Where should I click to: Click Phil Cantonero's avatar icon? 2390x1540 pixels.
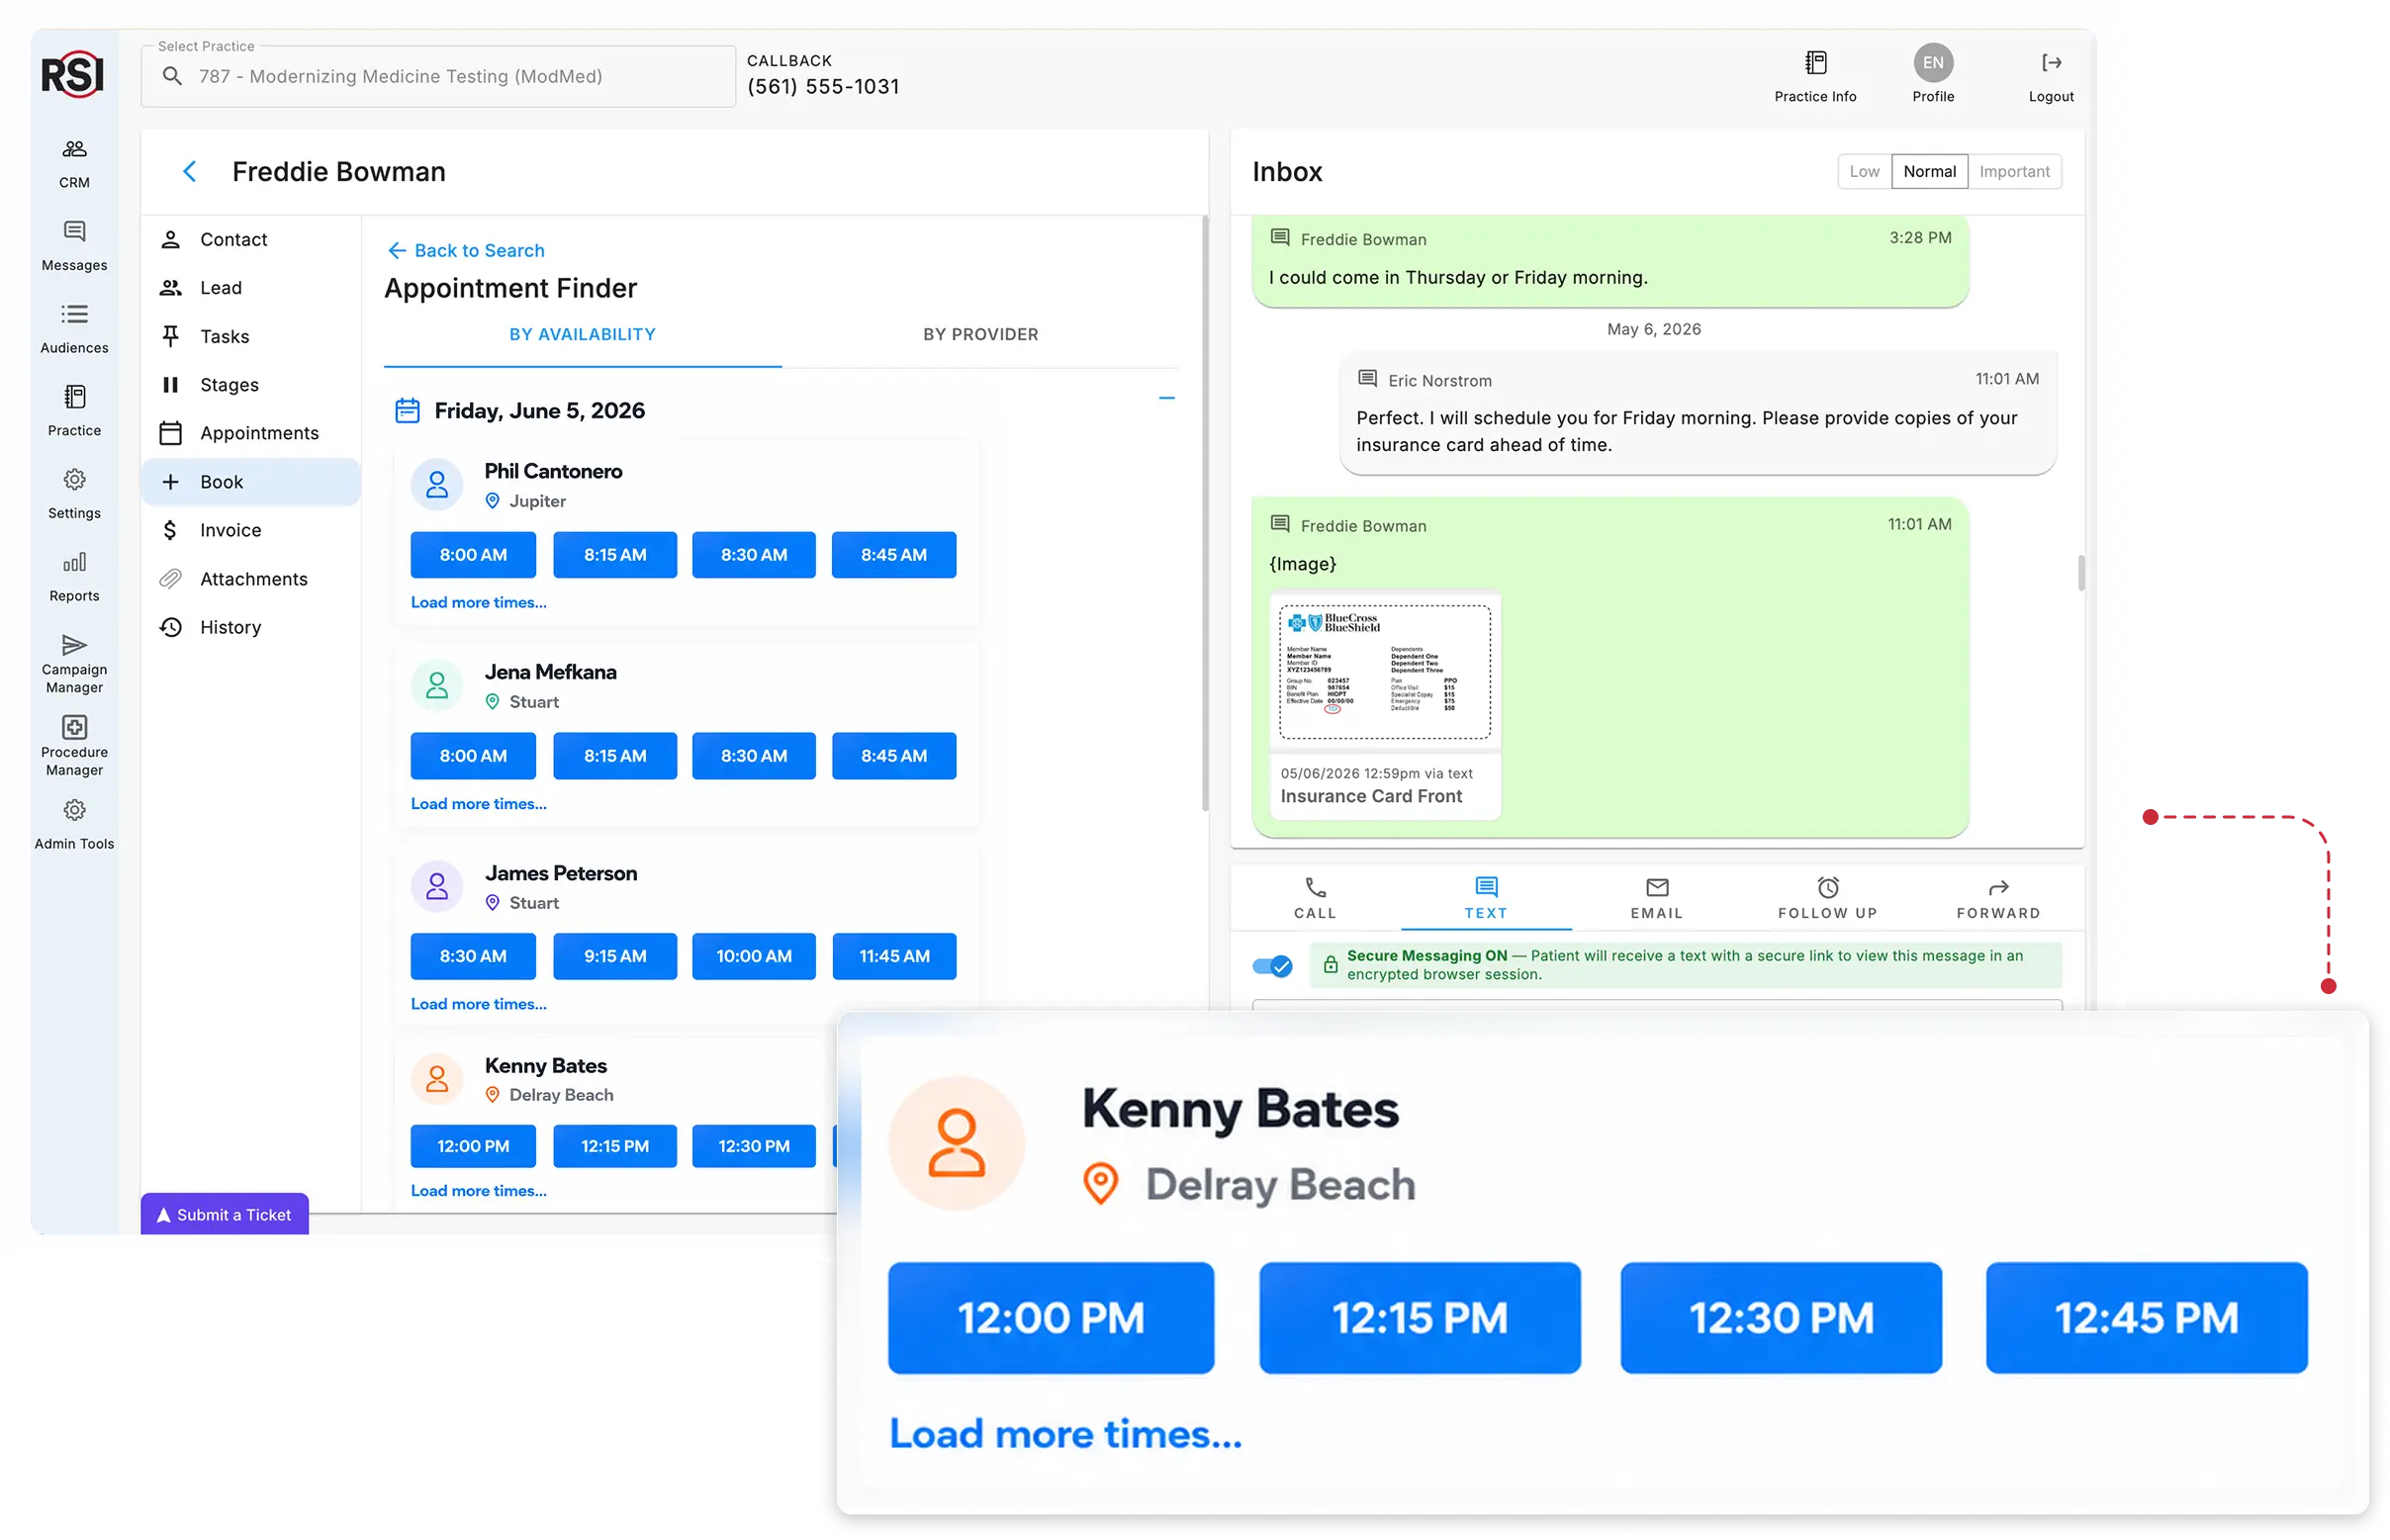437,485
